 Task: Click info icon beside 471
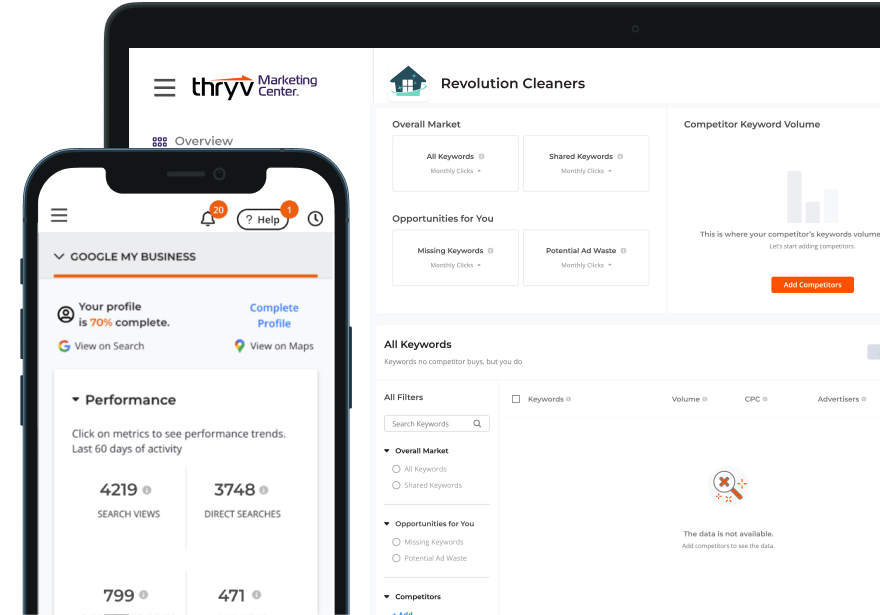256,595
